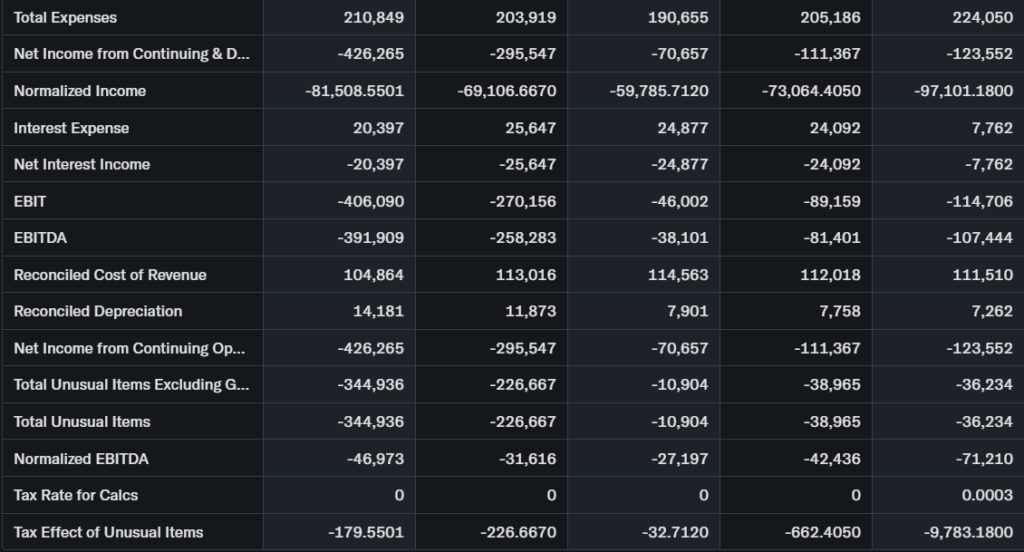Select the Net Interest Income row label

click(x=82, y=165)
